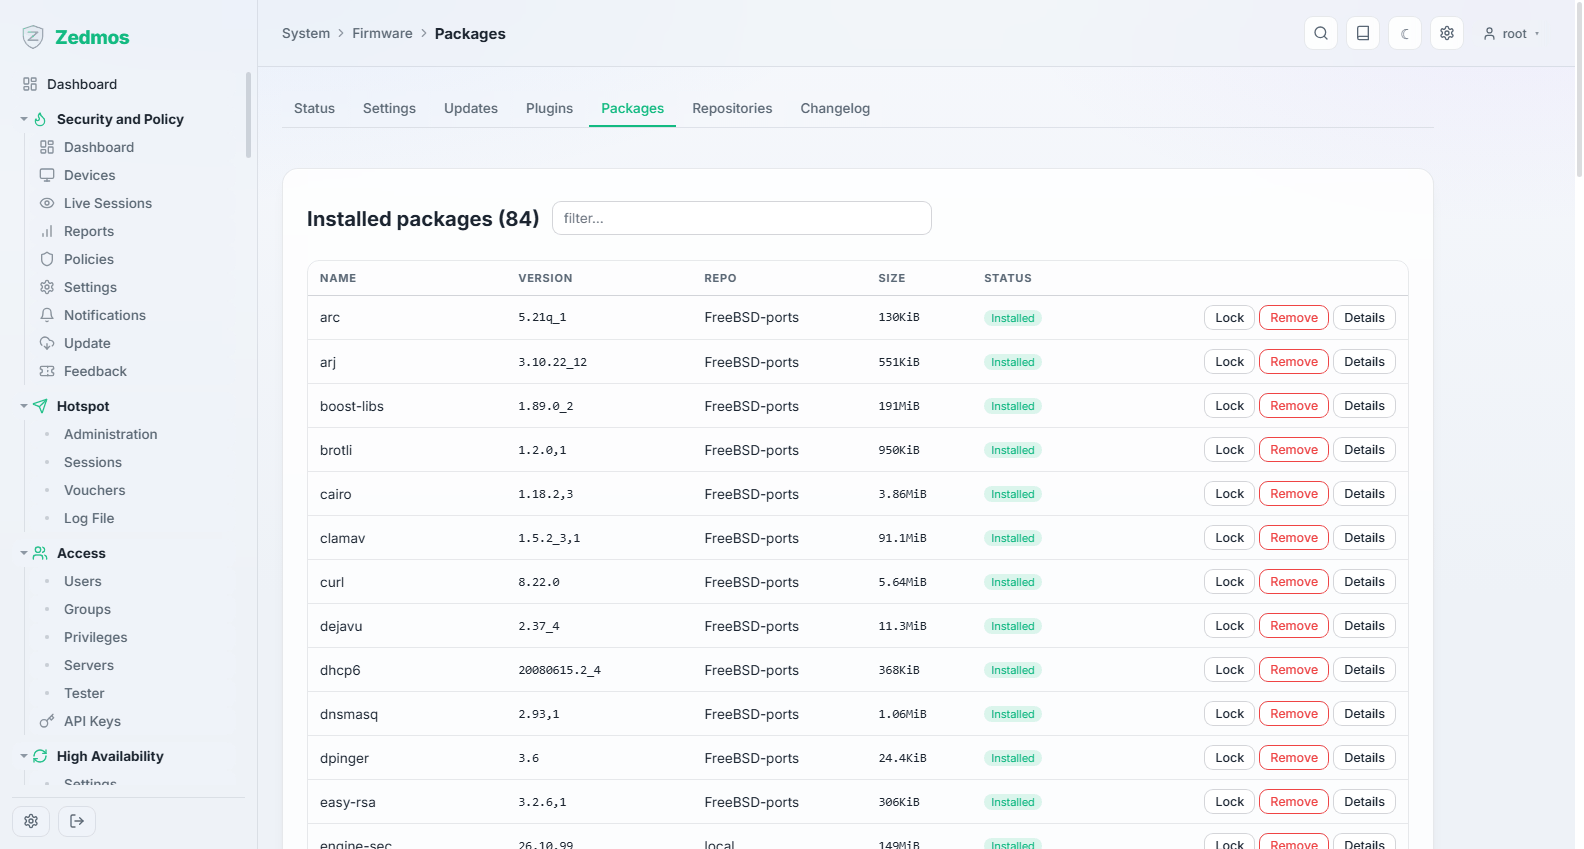Click the Zedmos shield logo
1584x849 pixels.
(33, 37)
